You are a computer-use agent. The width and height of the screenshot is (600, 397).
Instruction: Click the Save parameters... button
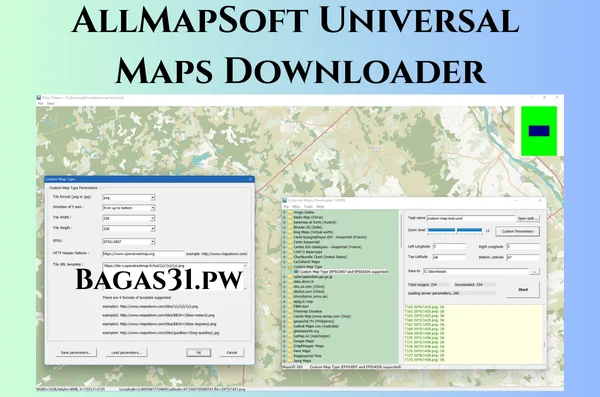76,353
